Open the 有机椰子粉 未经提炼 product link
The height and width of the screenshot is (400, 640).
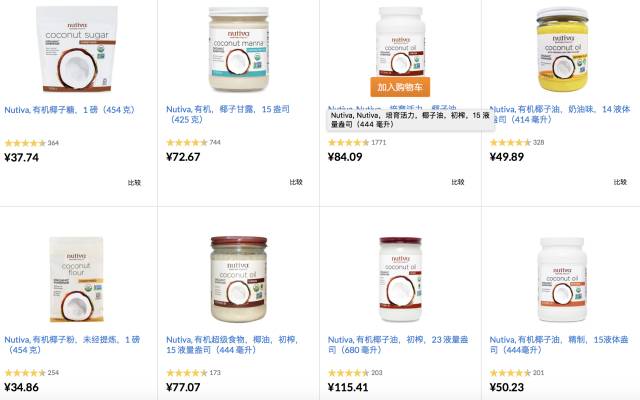click(x=72, y=344)
